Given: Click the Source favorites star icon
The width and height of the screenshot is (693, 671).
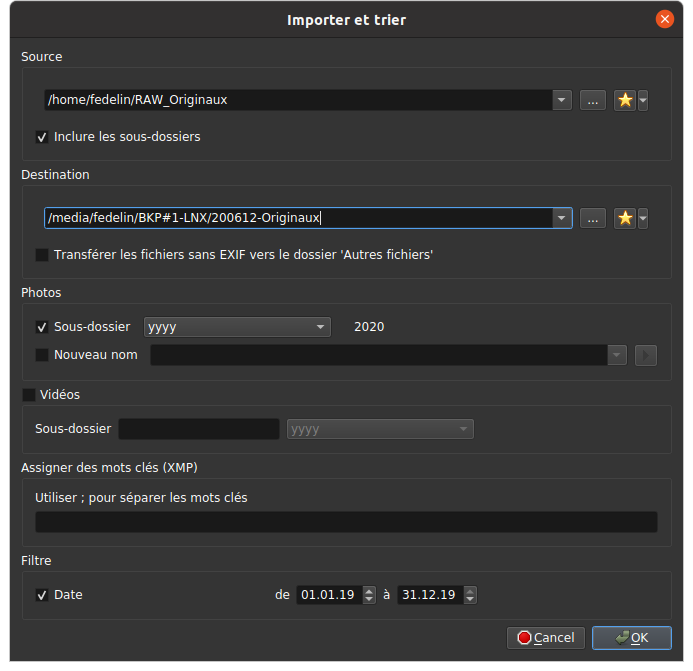Looking at the screenshot, I should click(625, 100).
